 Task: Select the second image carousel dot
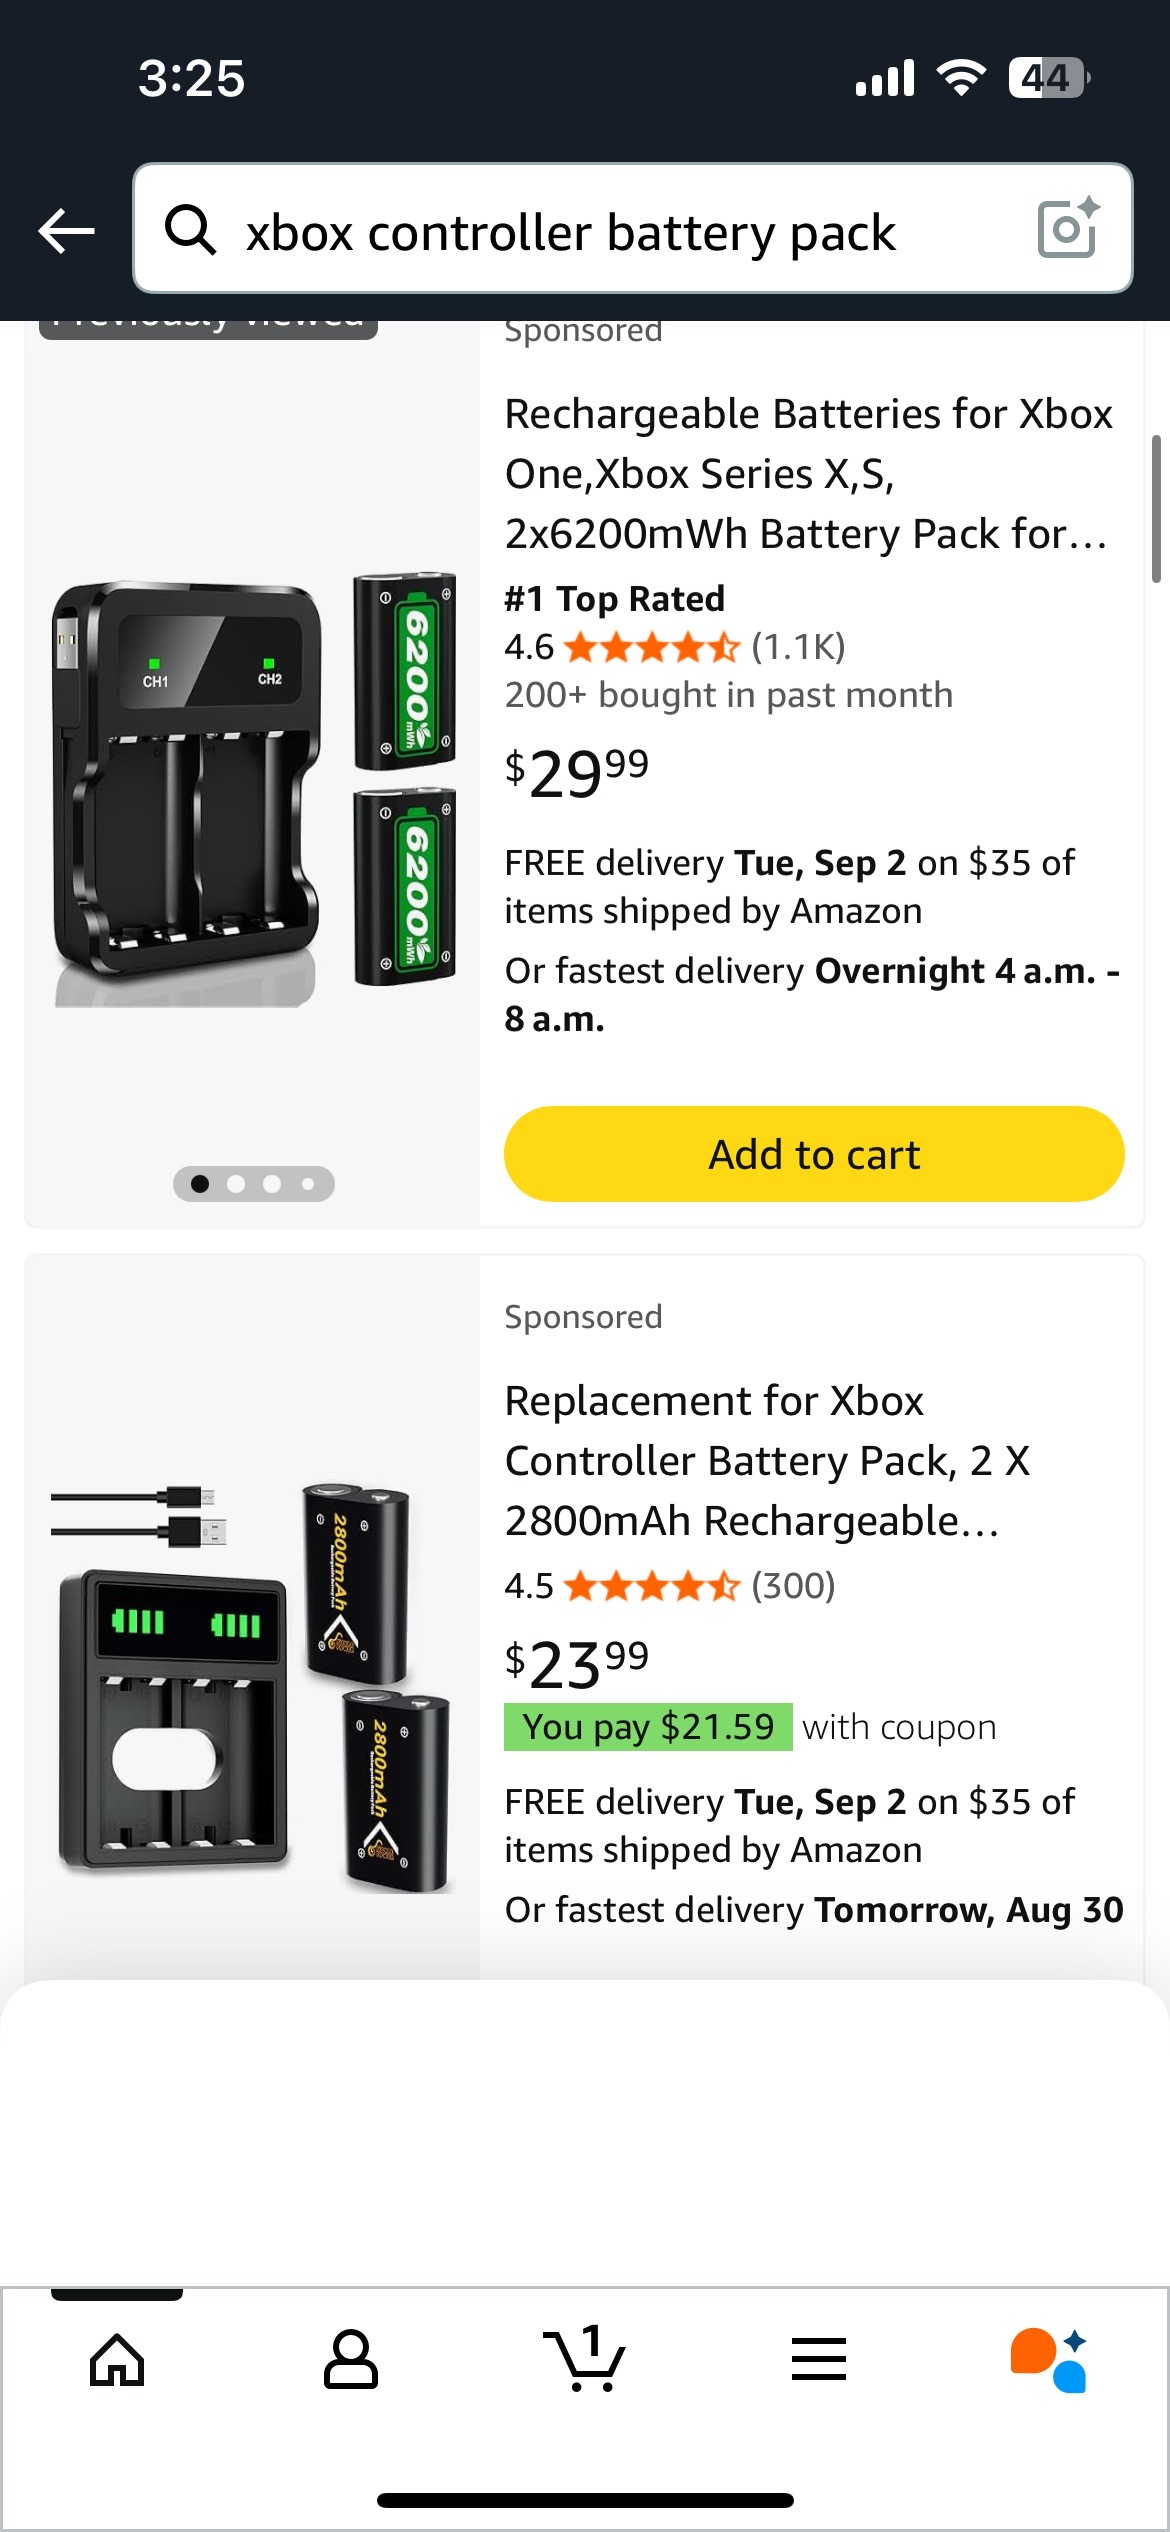pyautogui.click(x=236, y=1184)
